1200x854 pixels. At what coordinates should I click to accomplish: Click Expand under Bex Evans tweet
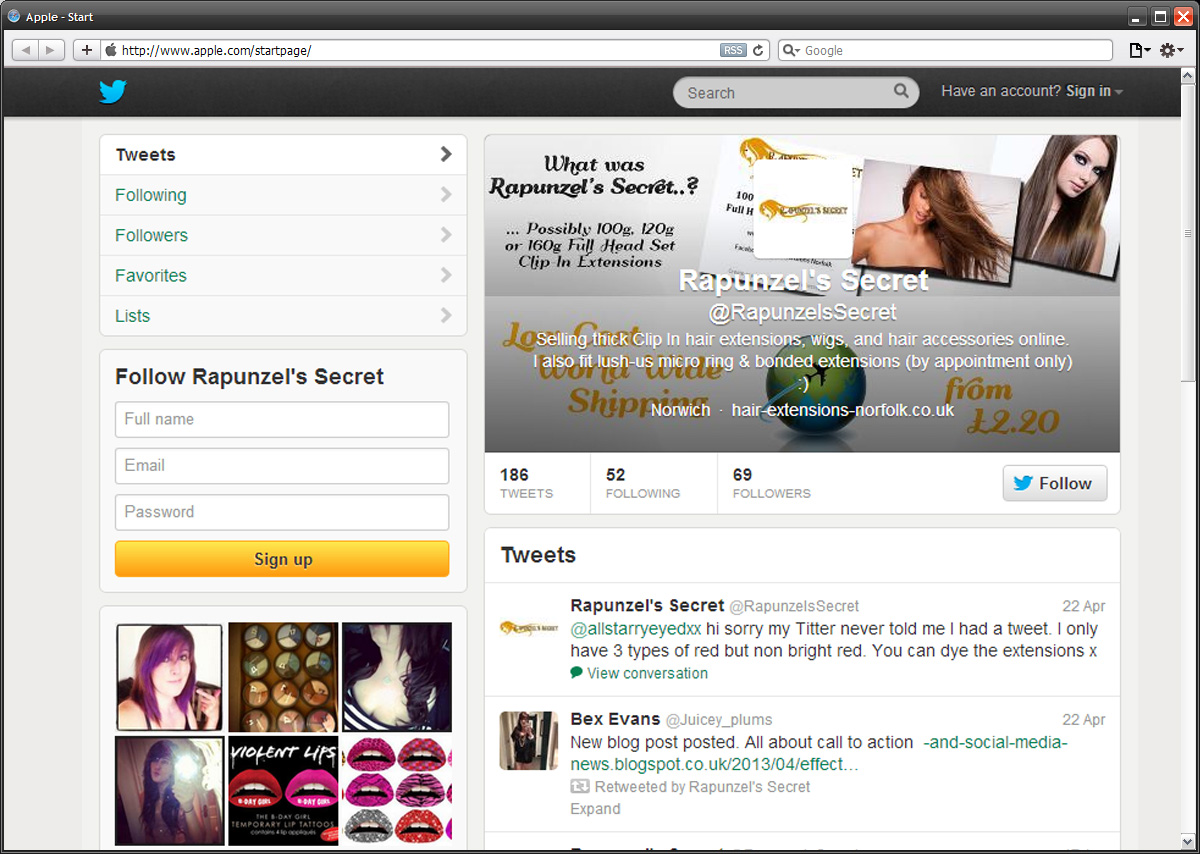(x=595, y=808)
